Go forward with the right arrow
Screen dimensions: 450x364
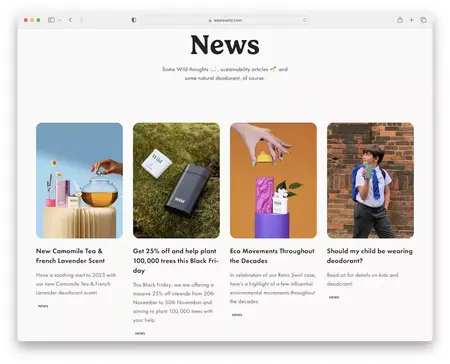click(x=82, y=20)
